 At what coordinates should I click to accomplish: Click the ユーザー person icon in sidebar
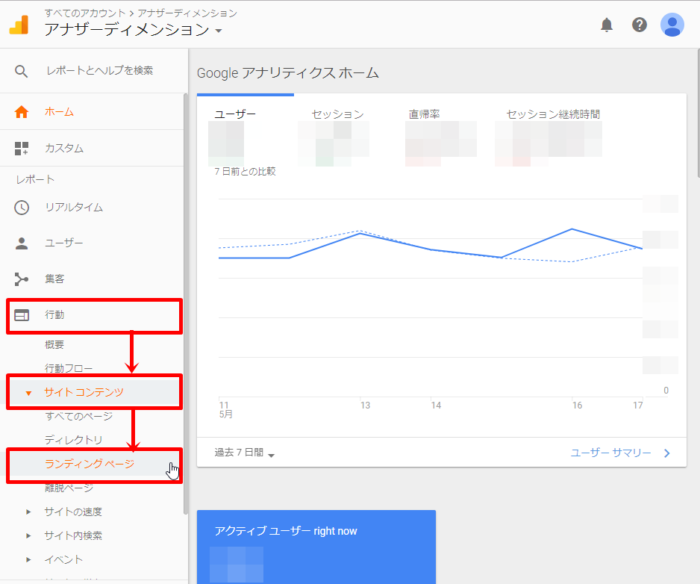coord(21,243)
